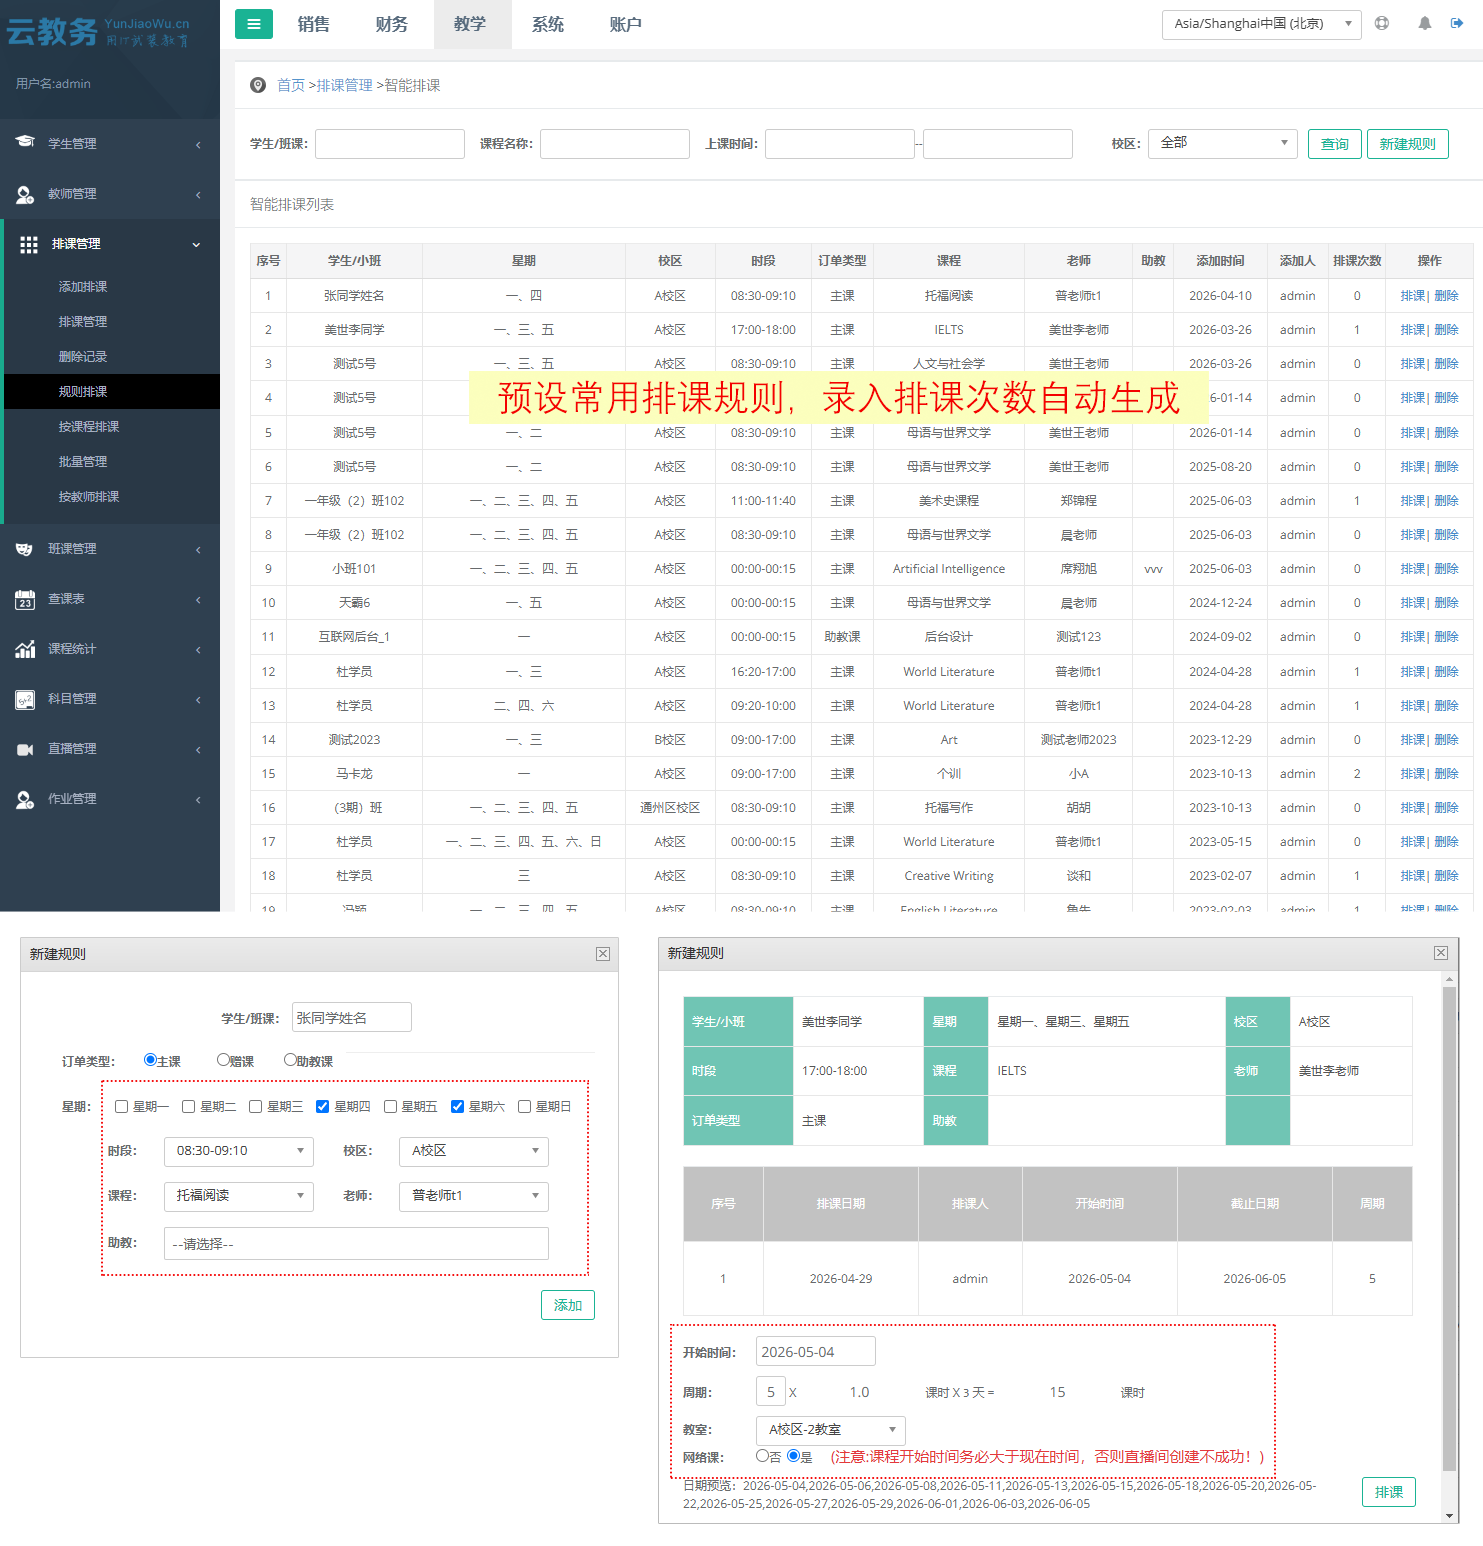Uncheck the 星期四 checkbox

coord(322,1106)
